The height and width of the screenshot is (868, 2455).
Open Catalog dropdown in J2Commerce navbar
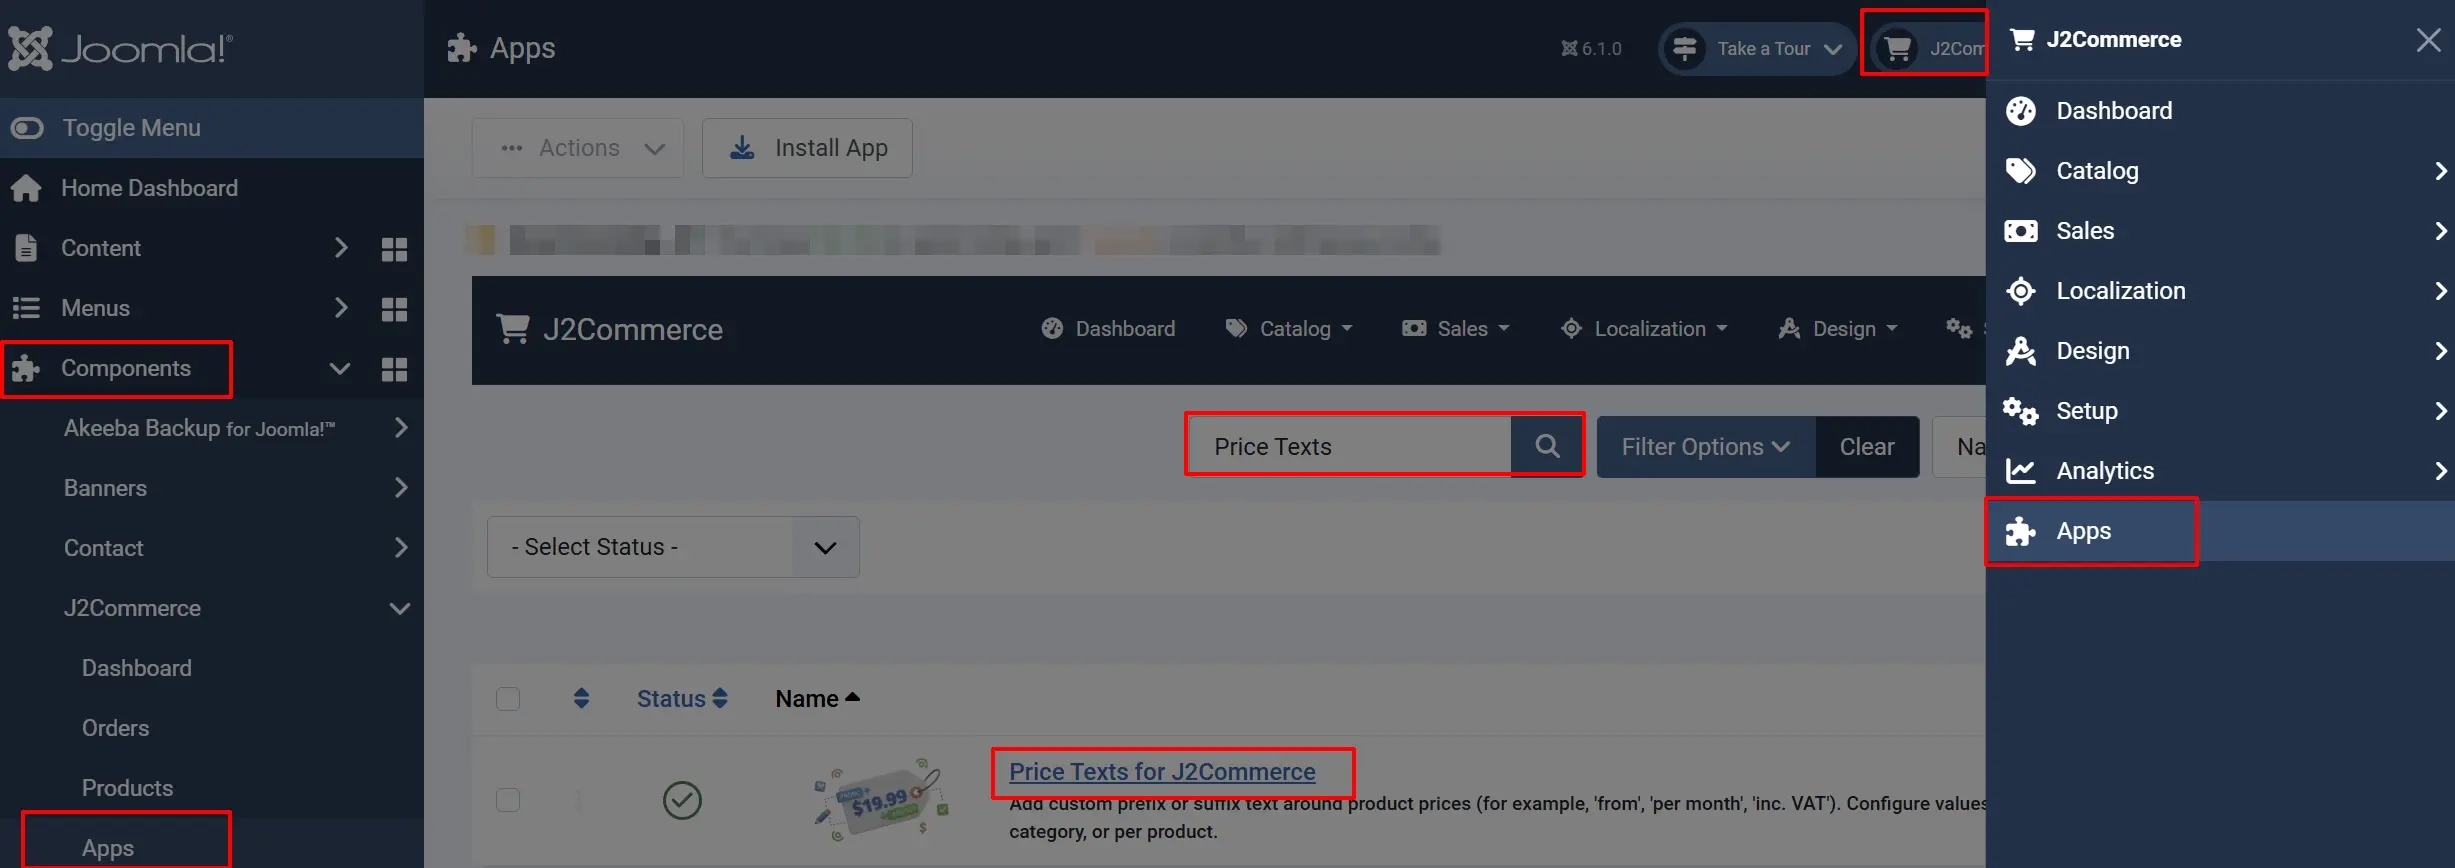coord(1289,329)
